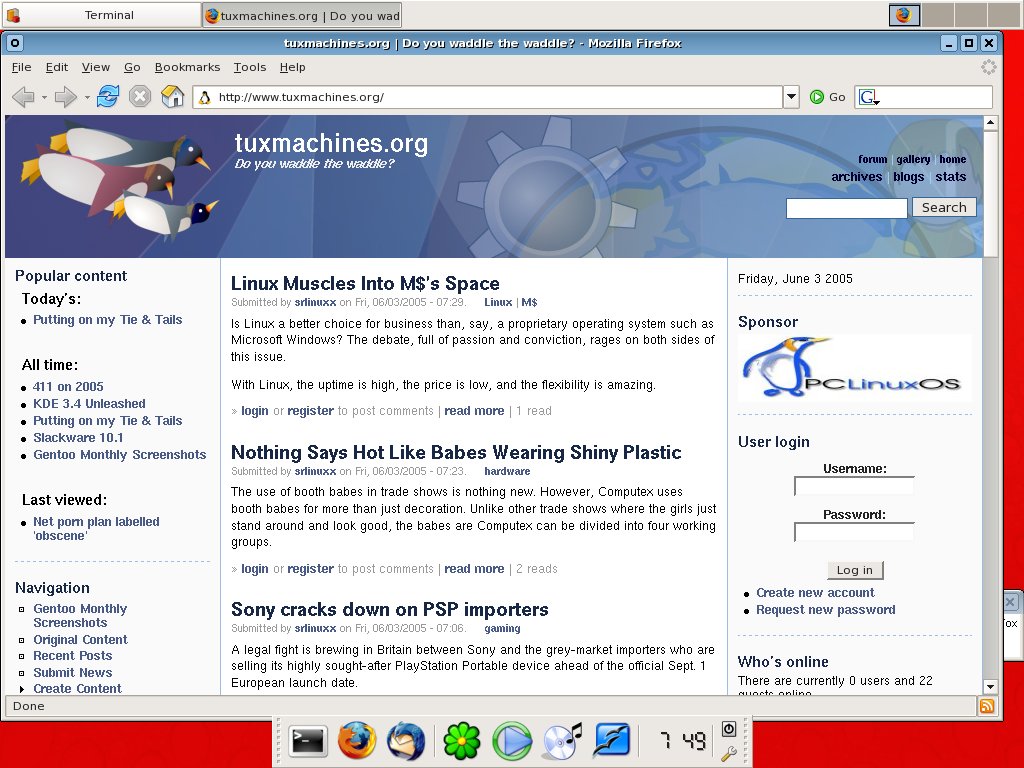
Task: Click the power icon on dock
Action: coord(729,729)
